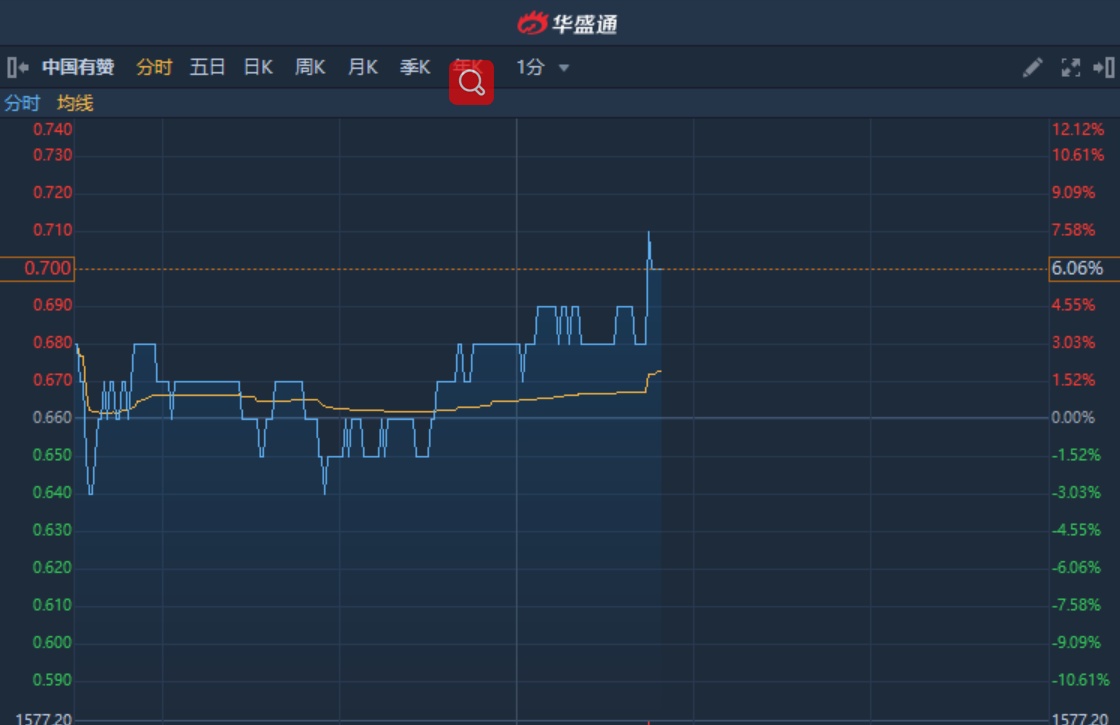The image size is (1120, 725).
Task: Switch to the 五日 chart tab
Action: [207, 67]
